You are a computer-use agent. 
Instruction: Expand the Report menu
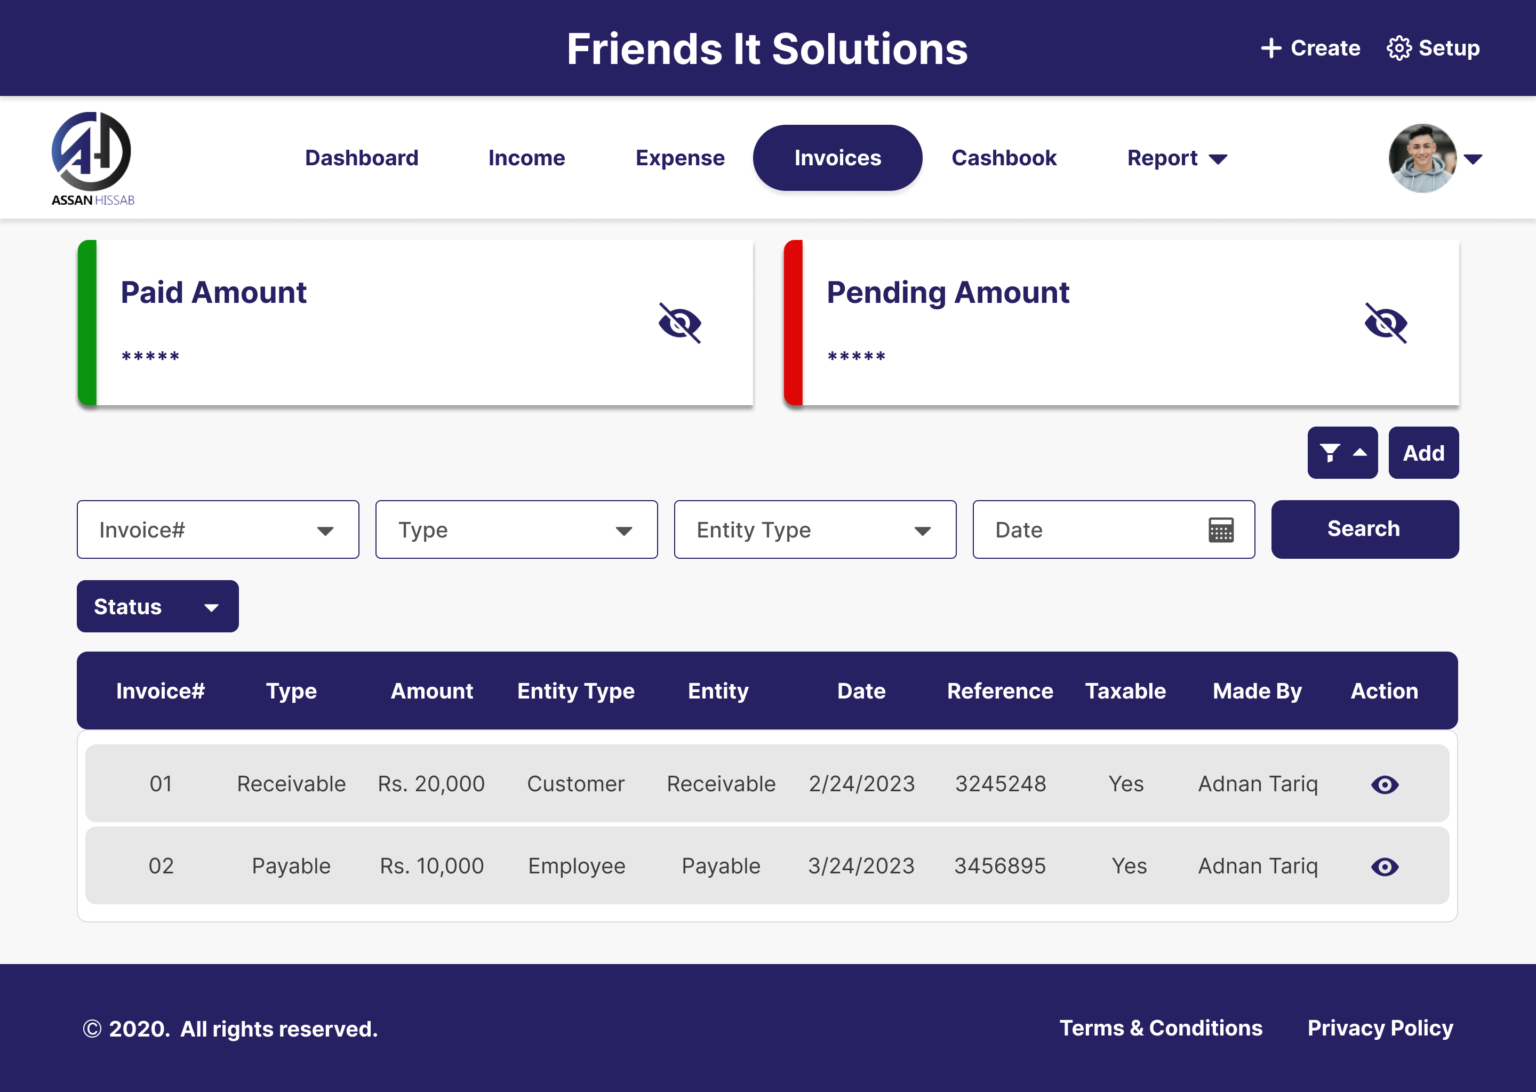(x=1176, y=158)
